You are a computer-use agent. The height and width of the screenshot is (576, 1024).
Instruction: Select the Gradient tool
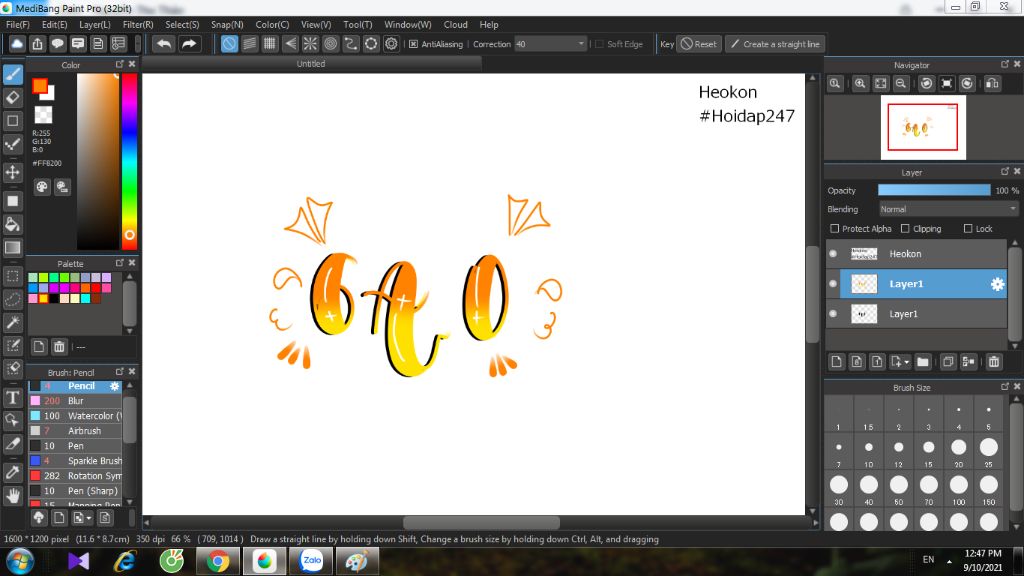[x=12, y=248]
